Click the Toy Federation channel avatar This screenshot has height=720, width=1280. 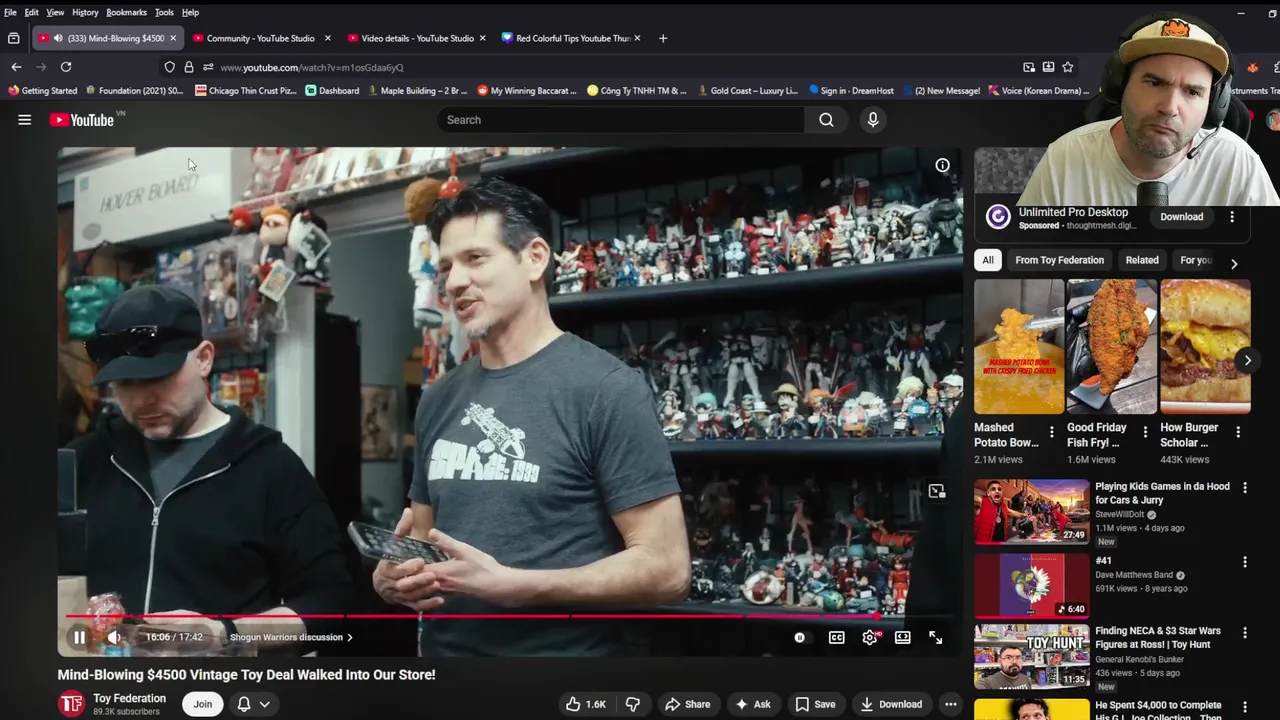(x=71, y=704)
